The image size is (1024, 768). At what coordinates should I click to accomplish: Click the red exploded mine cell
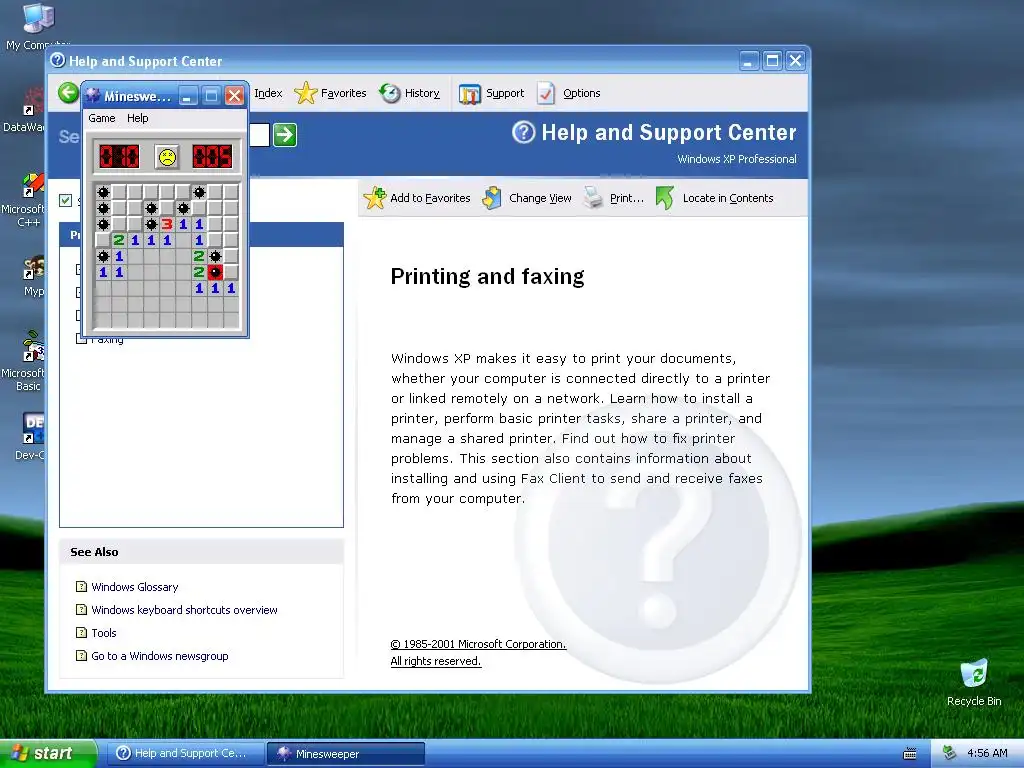click(216, 272)
